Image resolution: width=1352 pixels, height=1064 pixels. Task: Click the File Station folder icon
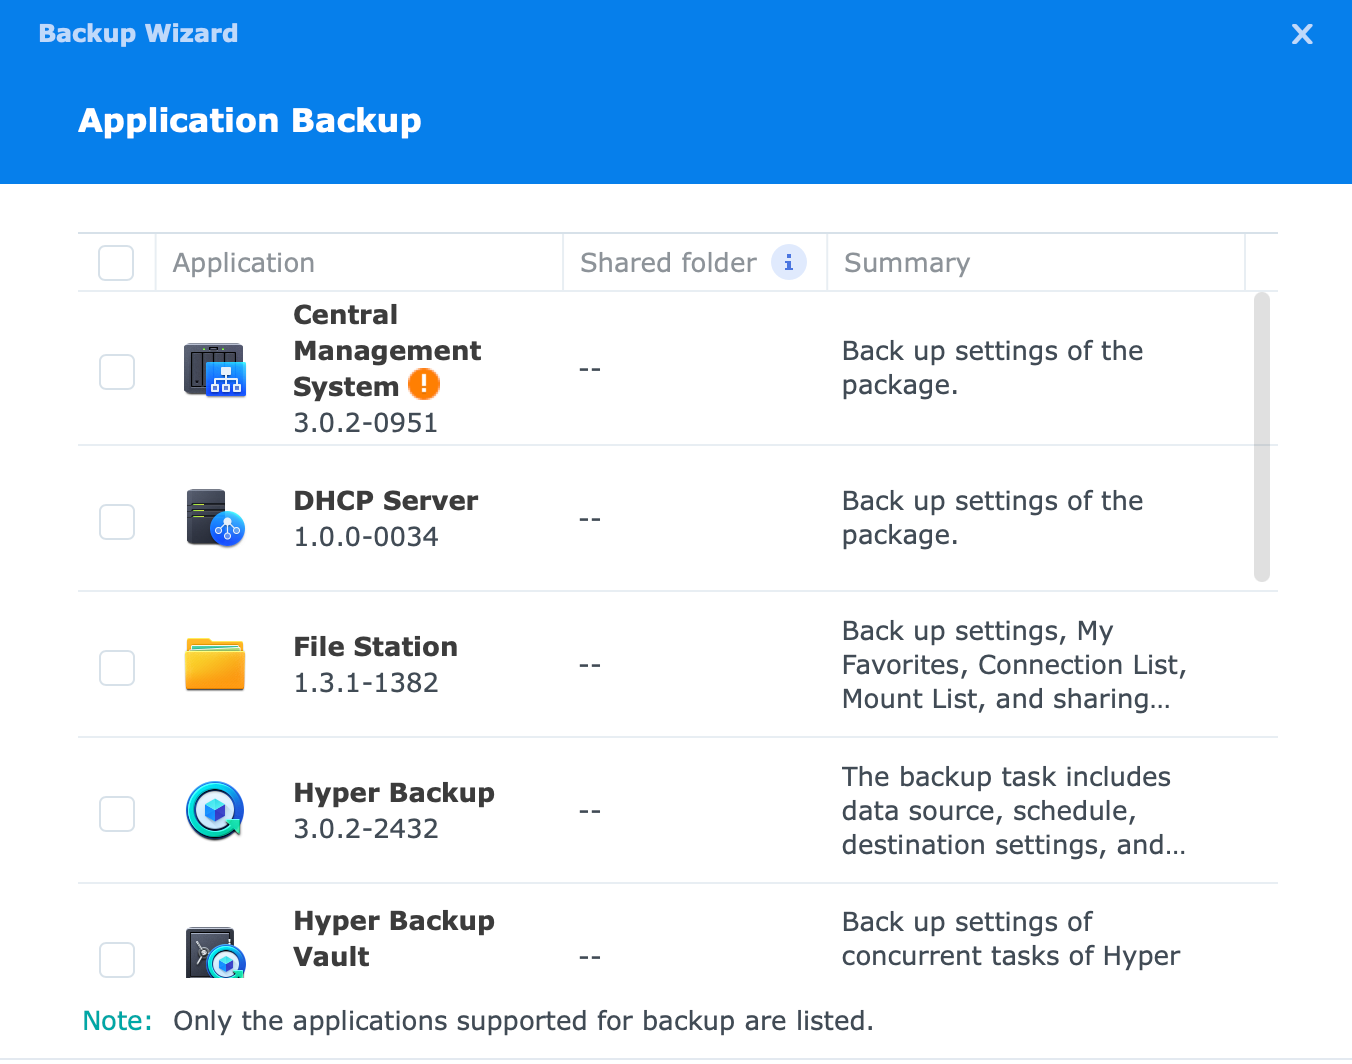point(215,664)
